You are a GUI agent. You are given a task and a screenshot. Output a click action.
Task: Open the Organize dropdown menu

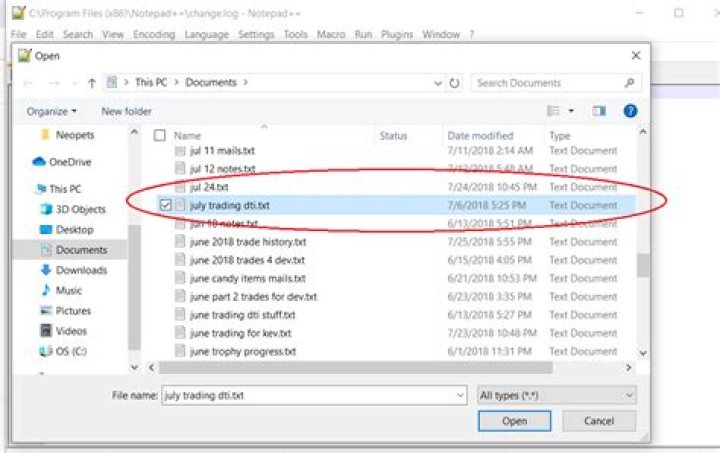(x=51, y=112)
